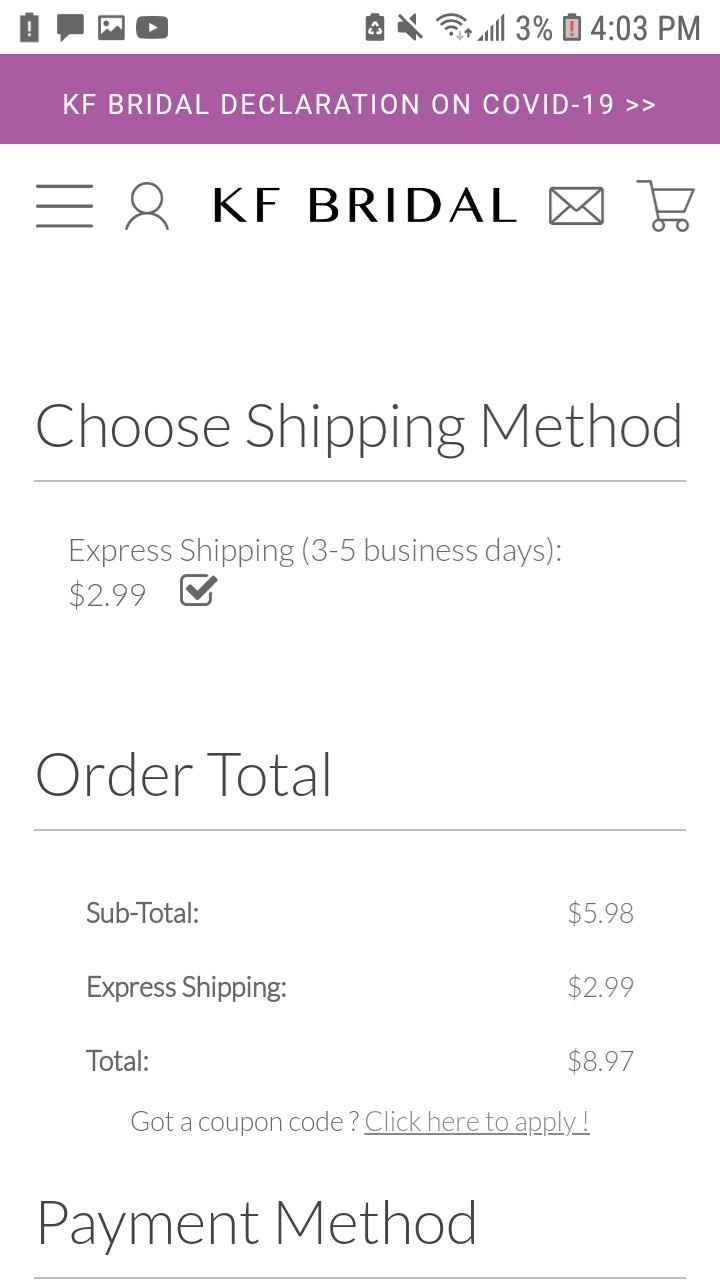Tap the Payment Method heading
The width and height of the screenshot is (720, 1280).
(x=257, y=1222)
